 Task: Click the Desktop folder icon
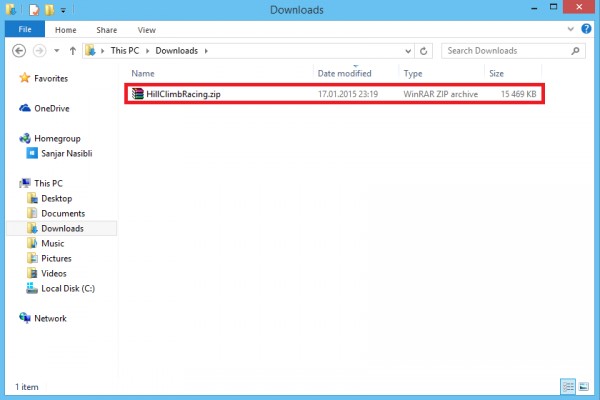coord(32,198)
